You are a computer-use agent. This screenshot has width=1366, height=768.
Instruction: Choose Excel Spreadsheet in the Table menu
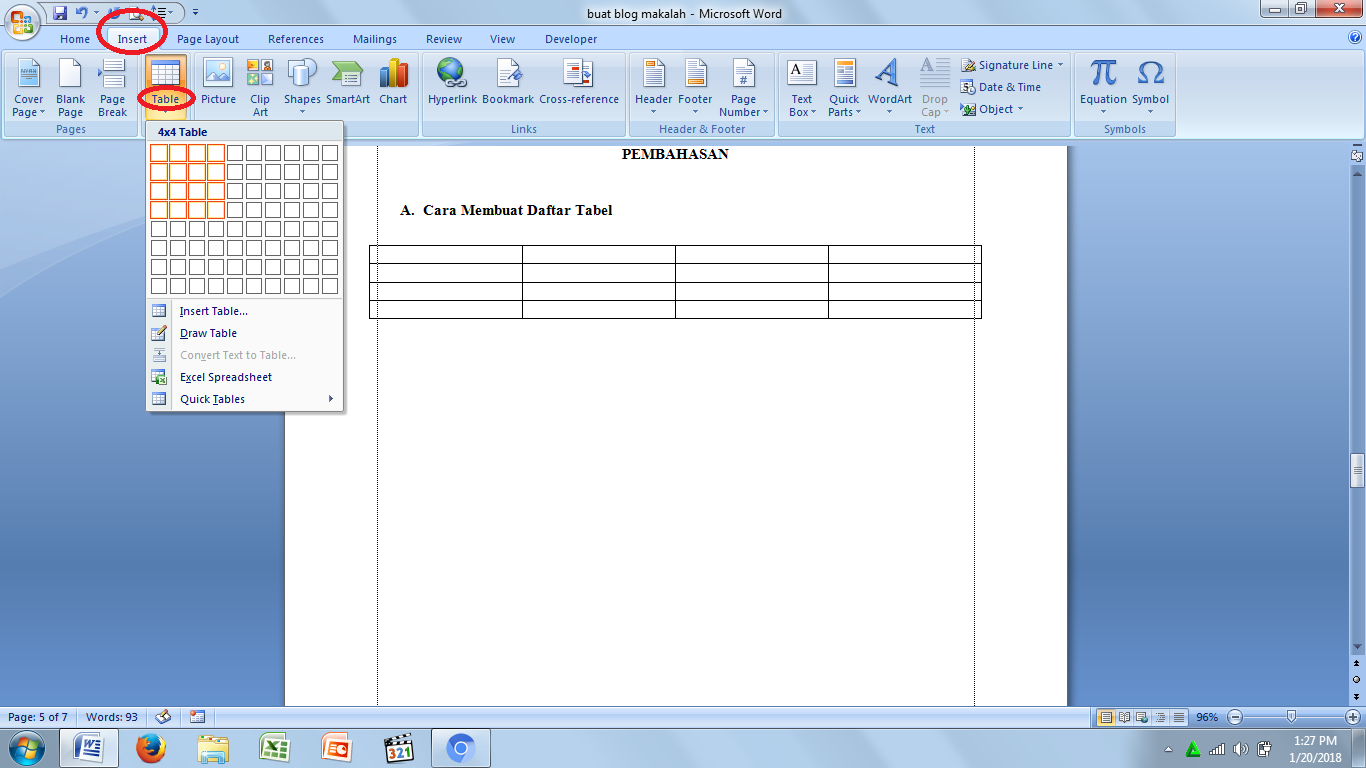click(x=224, y=377)
